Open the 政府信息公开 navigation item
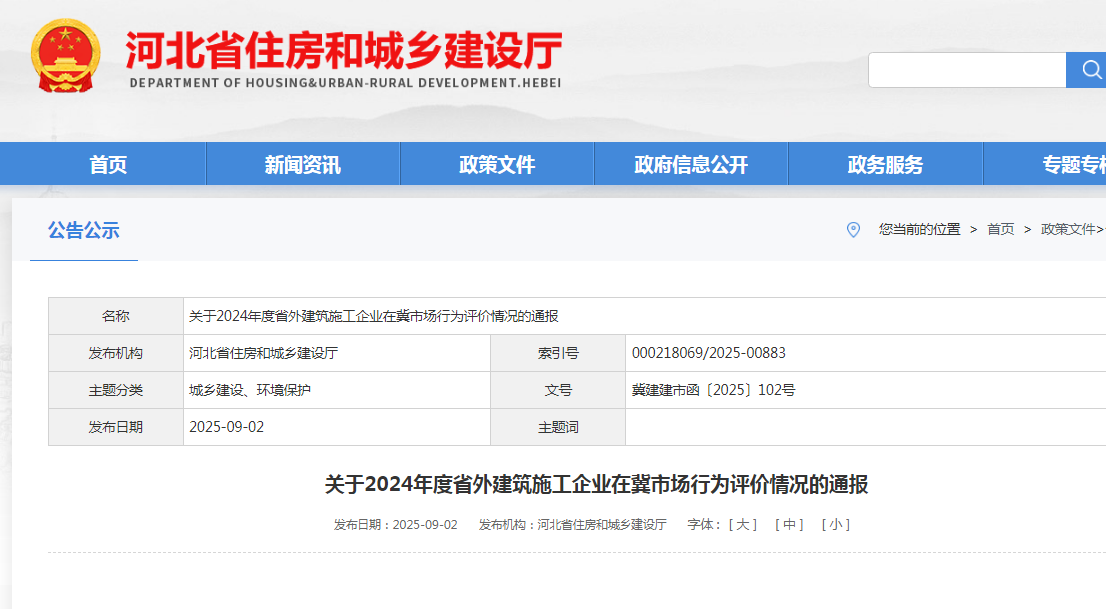Image resolution: width=1106 pixels, height=609 pixels. coord(691,165)
